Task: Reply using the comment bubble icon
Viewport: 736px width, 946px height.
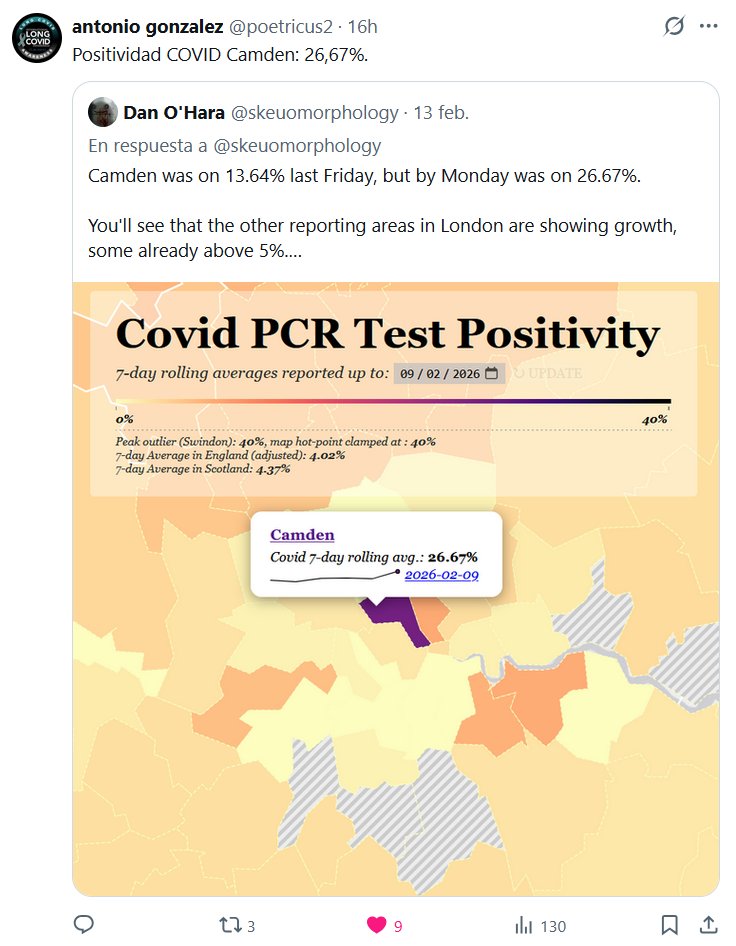Action: [x=85, y=925]
